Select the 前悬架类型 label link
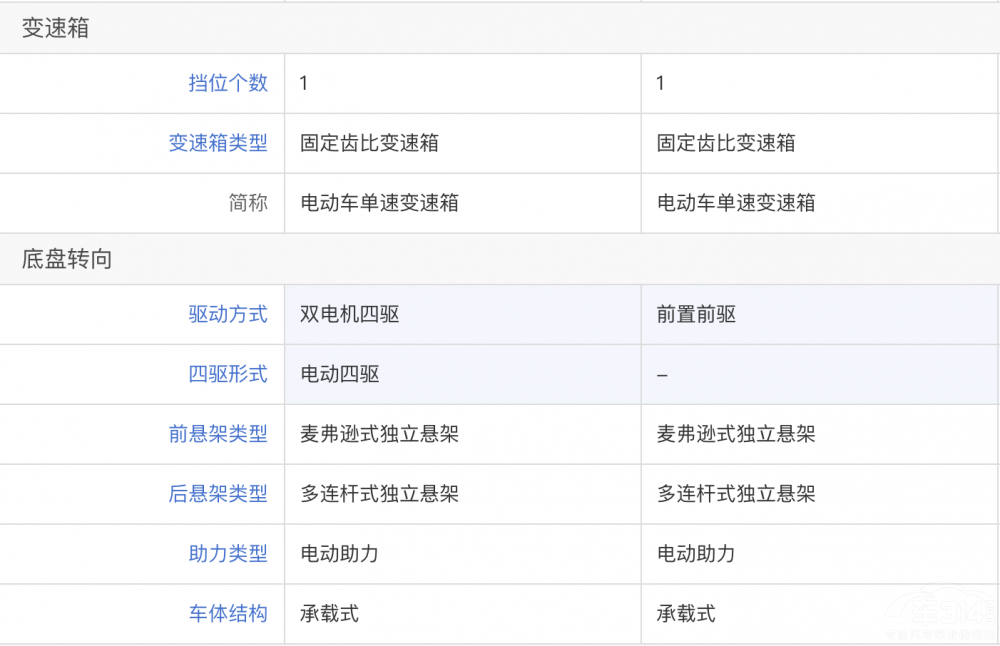 (218, 434)
